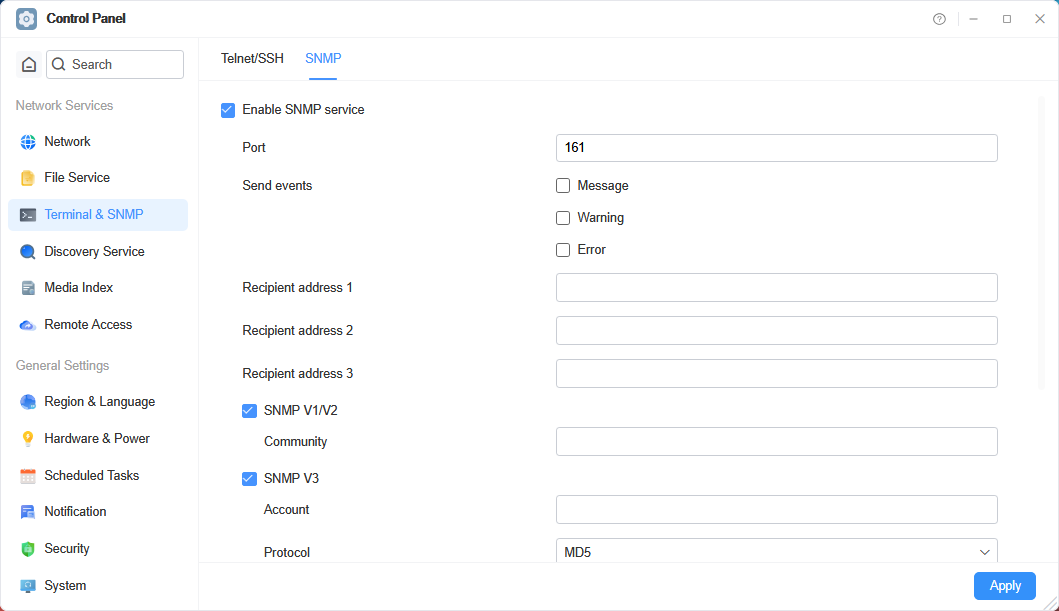Select the SNMP tab
This screenshot has width=1059, height=611.
point(323,58)
